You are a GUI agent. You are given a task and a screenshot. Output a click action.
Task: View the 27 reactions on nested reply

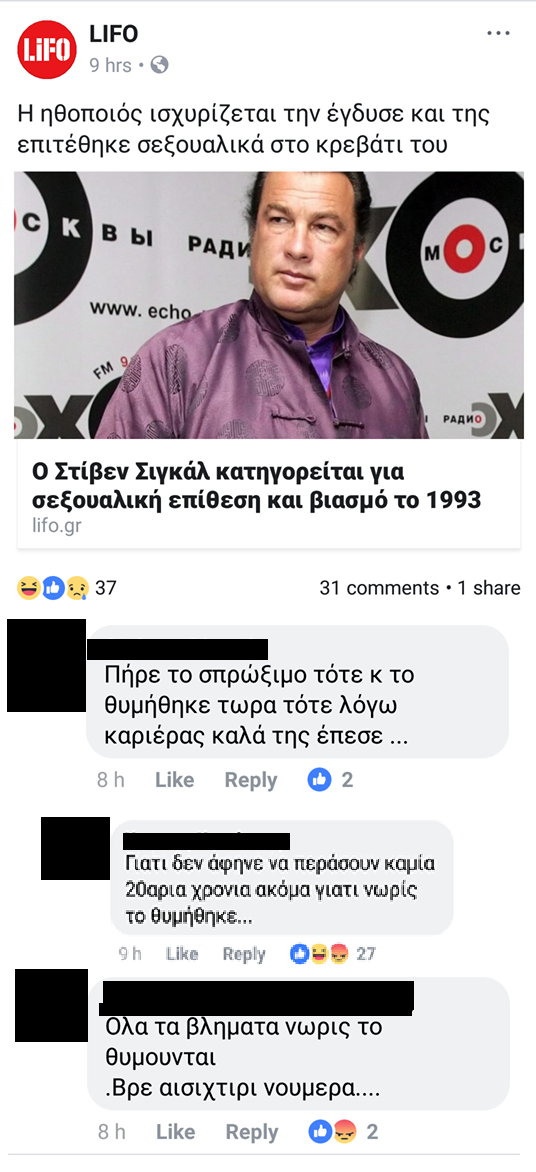(333, 954)
